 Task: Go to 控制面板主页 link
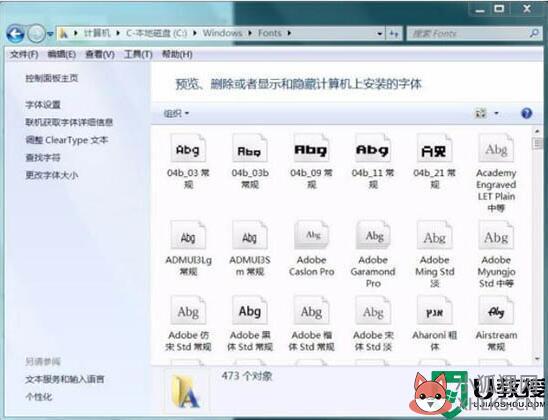point(52,78)
